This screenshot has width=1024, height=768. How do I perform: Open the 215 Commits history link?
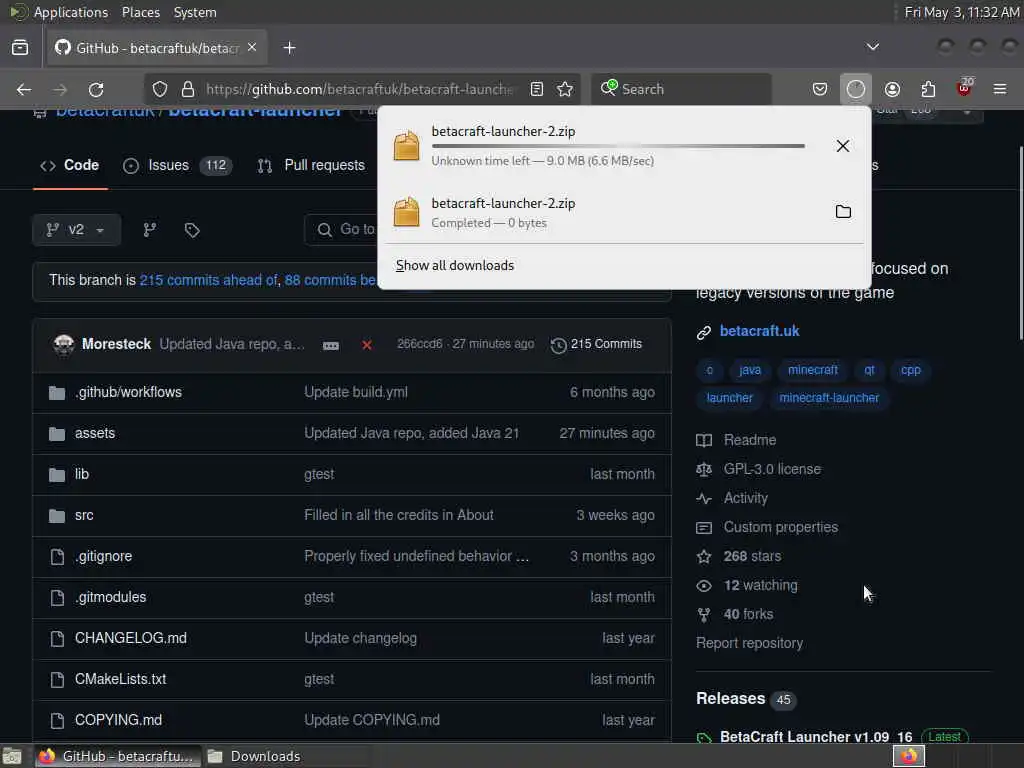[596, 344]
